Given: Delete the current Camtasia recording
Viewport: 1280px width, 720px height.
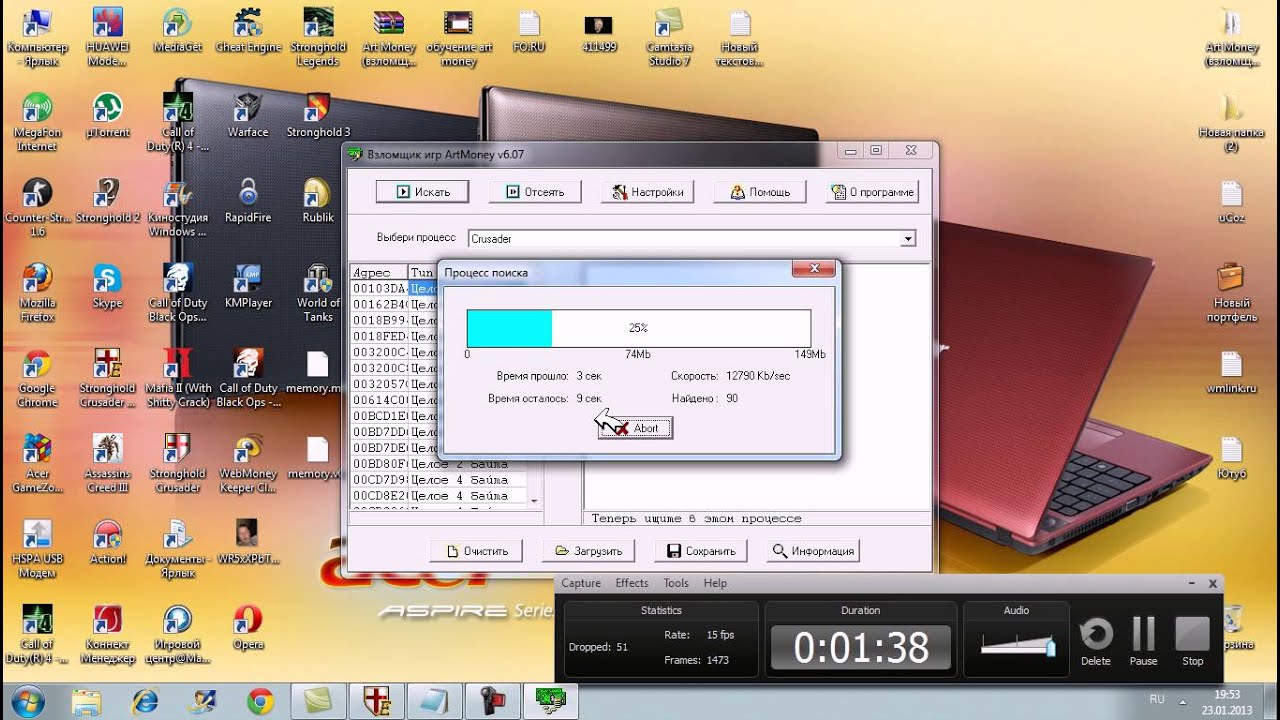Looking at the screenshot, I should [x=1096, y=641].
